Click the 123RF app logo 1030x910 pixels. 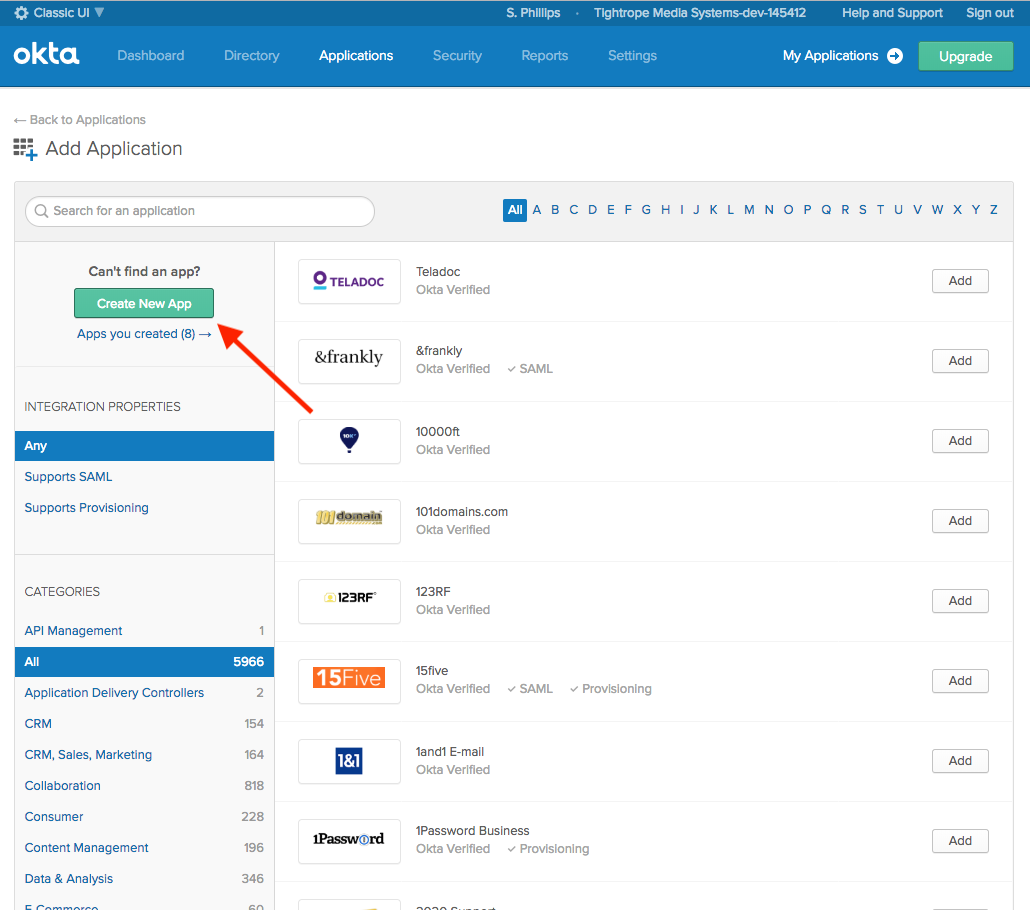tap(349, 601)
